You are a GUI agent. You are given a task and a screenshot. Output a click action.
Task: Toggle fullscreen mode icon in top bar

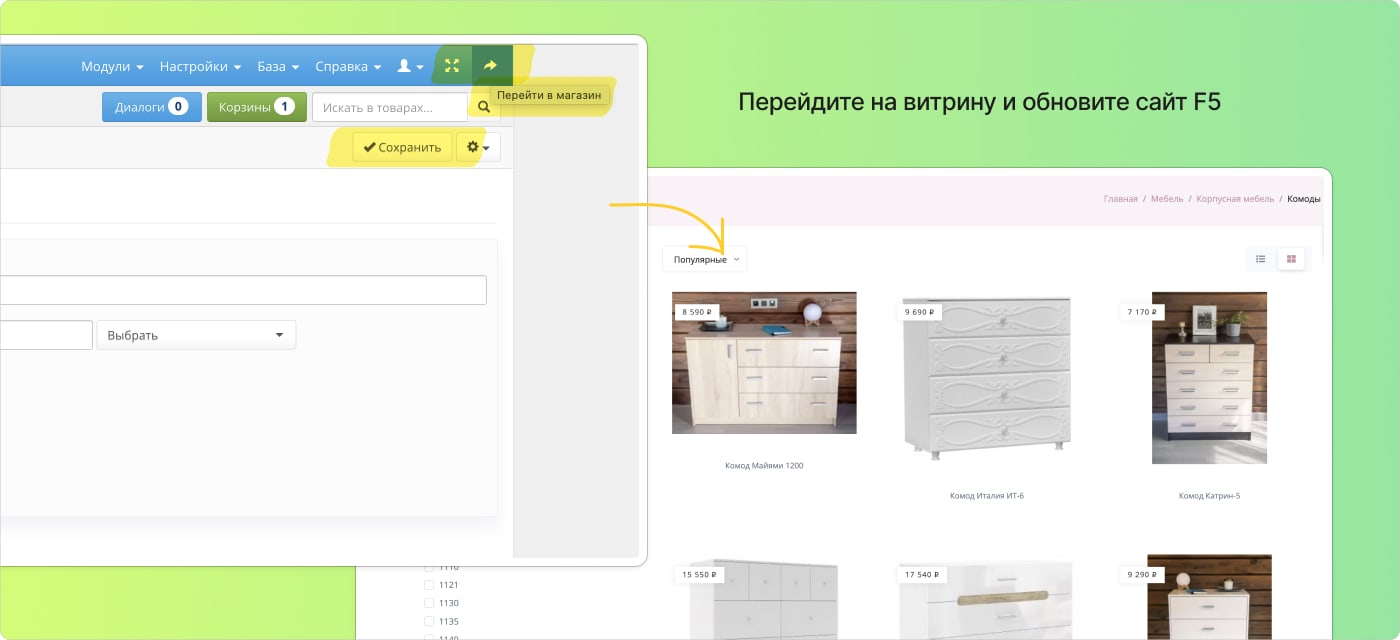[x=452, y=66]
